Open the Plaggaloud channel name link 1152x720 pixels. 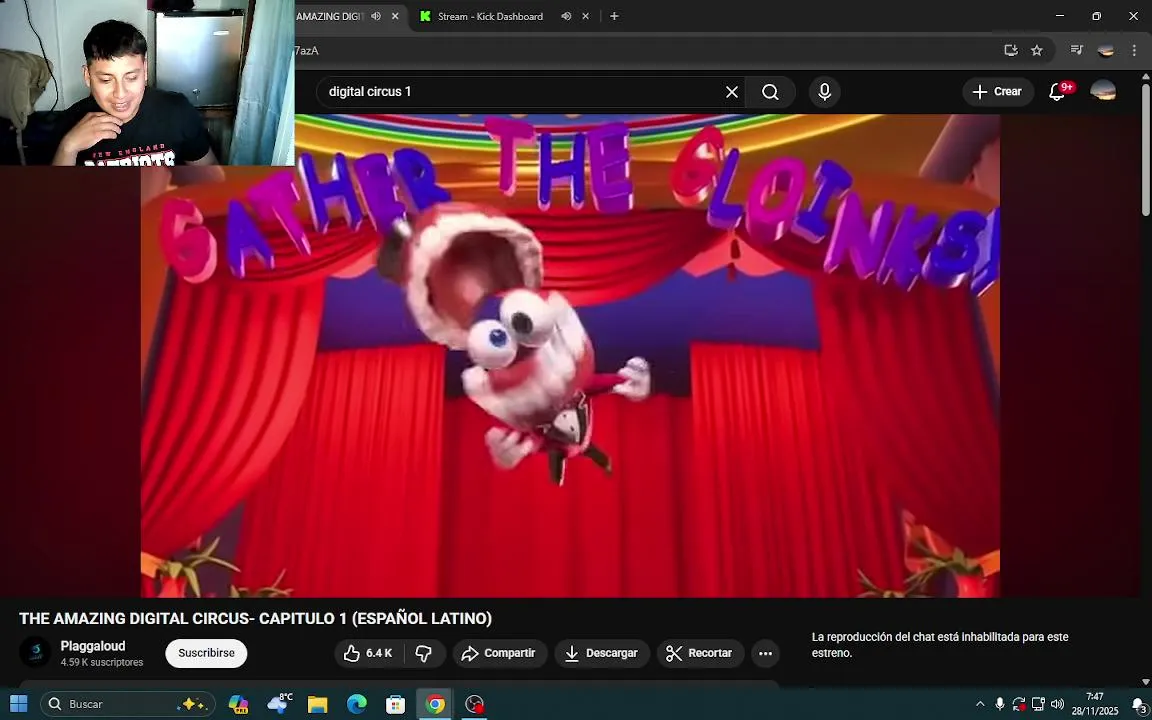coord(93,646)
